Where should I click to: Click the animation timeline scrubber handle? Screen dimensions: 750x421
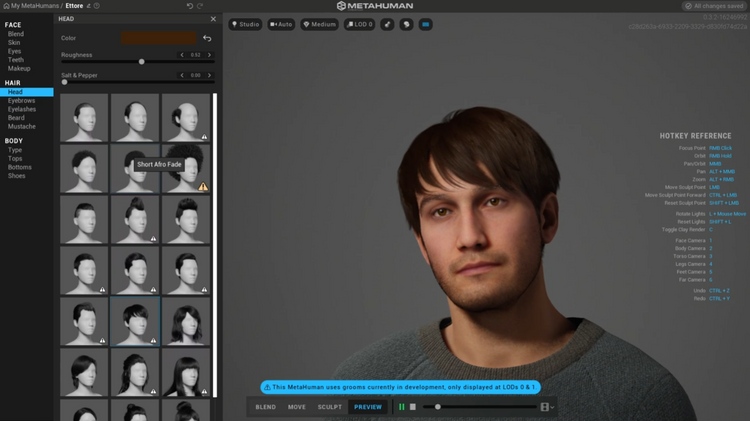437,407
